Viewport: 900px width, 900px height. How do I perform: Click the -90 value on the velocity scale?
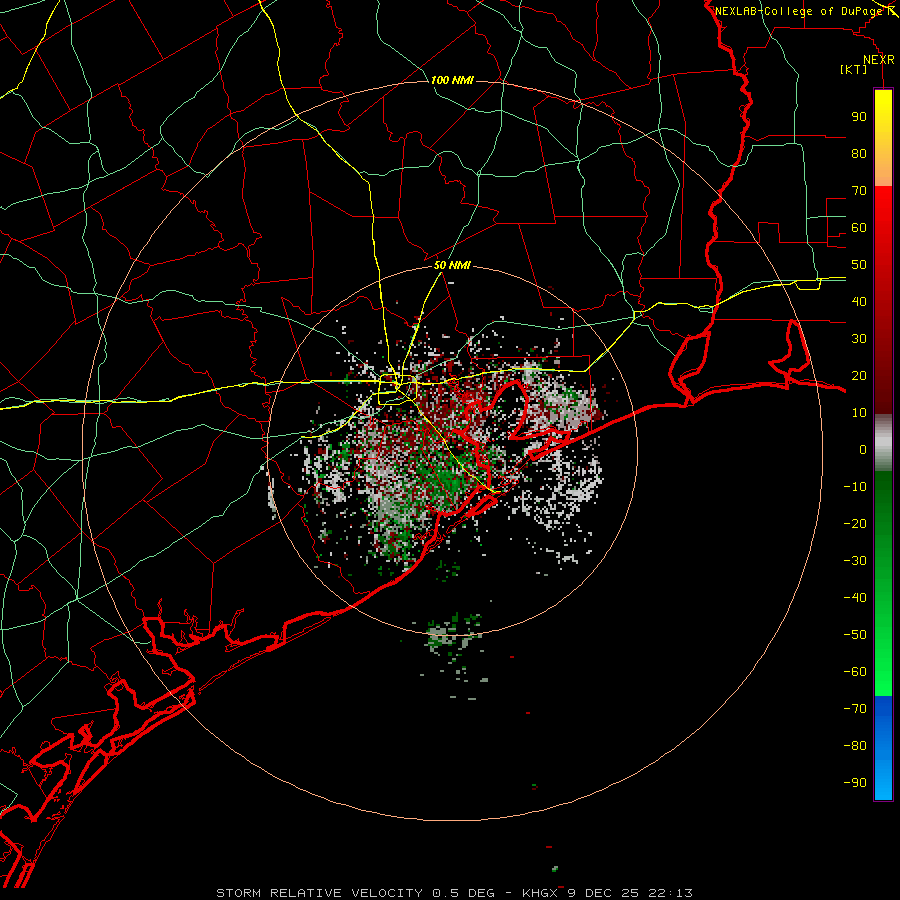[x=855, y=783]
